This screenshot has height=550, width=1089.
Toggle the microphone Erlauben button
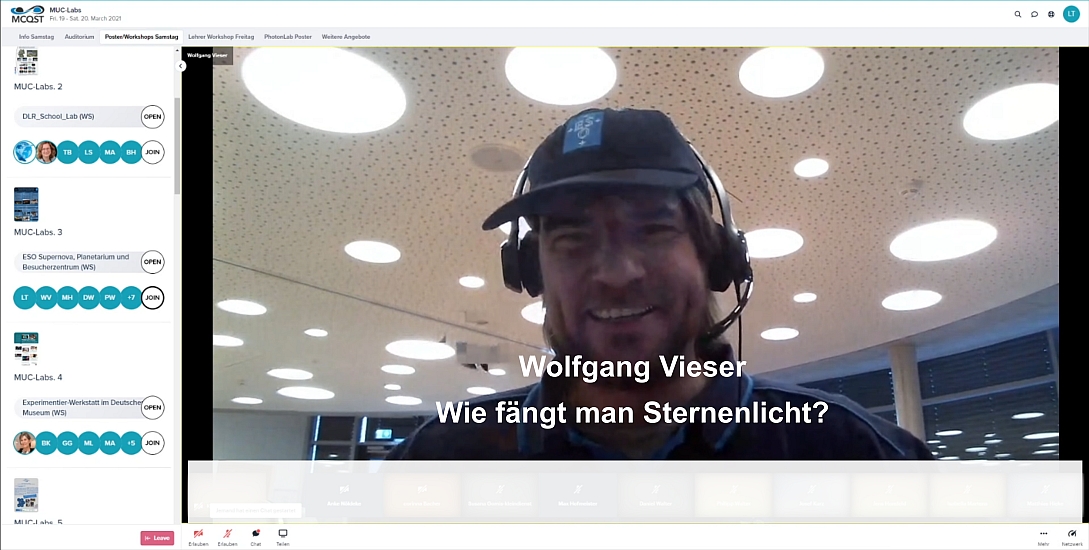(227, 534)
